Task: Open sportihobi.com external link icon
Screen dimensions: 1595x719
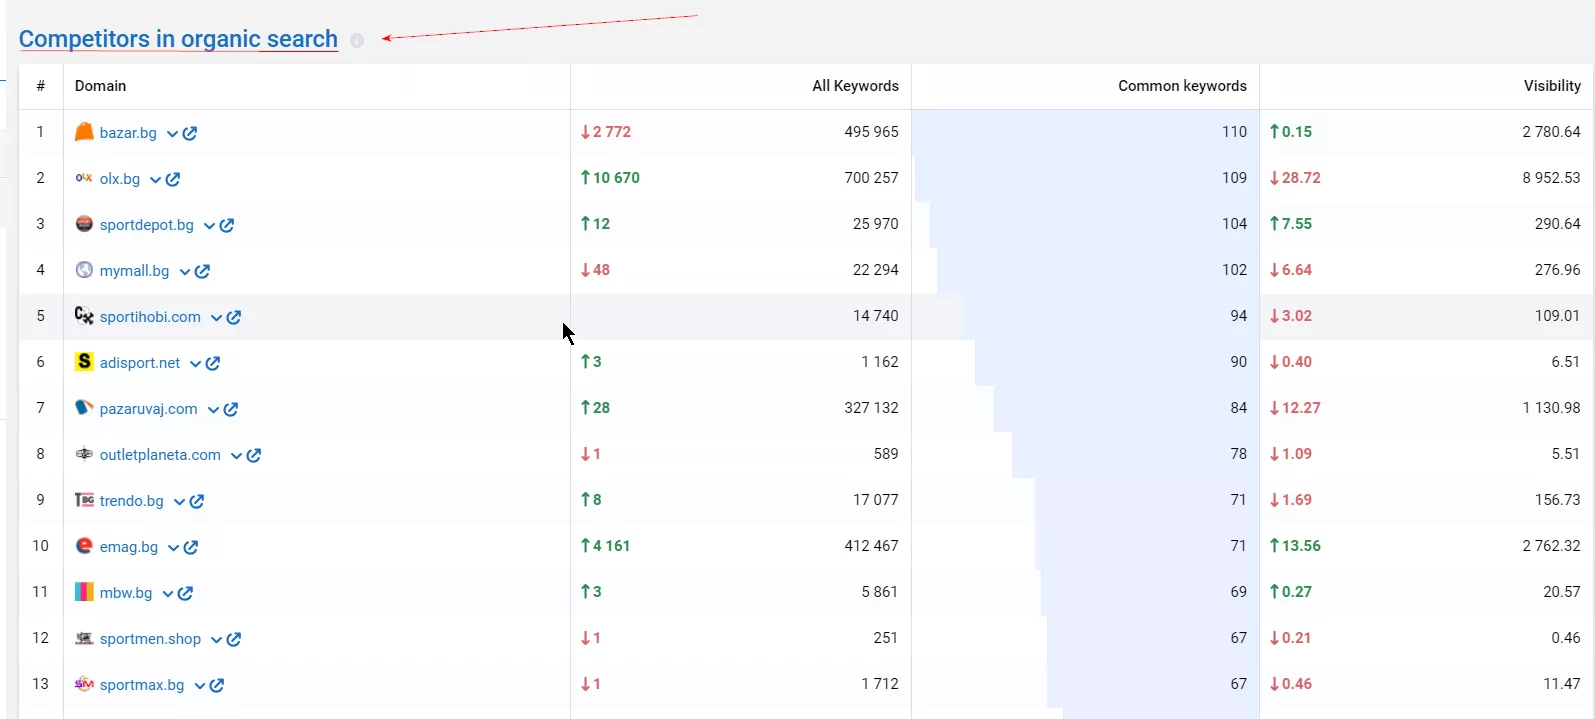Action: 234,317
